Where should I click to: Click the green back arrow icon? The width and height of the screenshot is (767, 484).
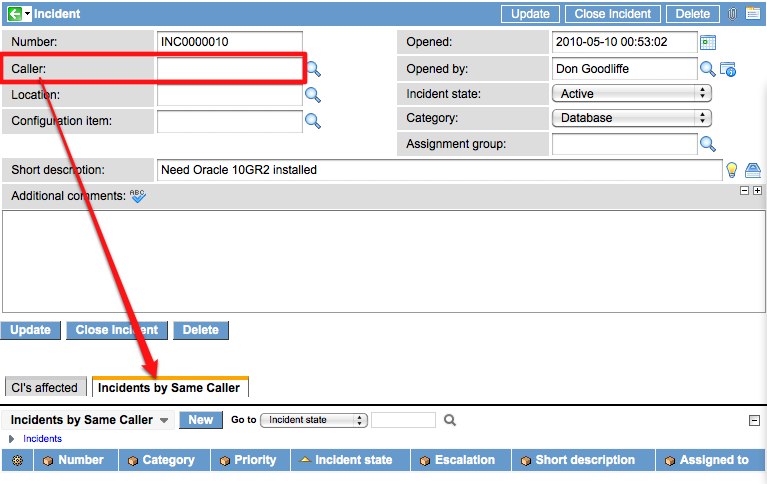tap(14, 14)
